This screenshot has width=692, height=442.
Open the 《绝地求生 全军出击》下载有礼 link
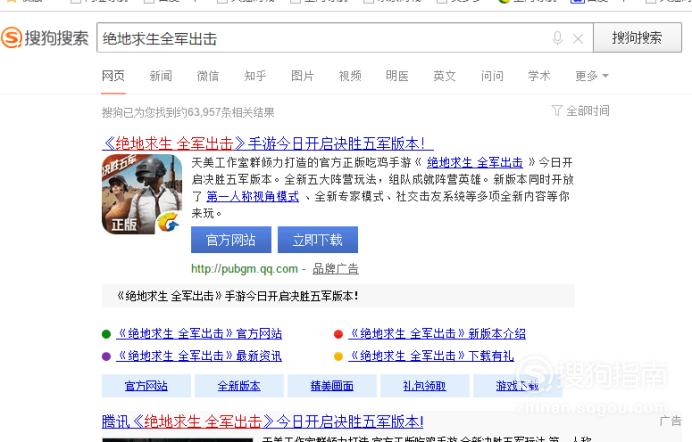[x=431, y=356]
